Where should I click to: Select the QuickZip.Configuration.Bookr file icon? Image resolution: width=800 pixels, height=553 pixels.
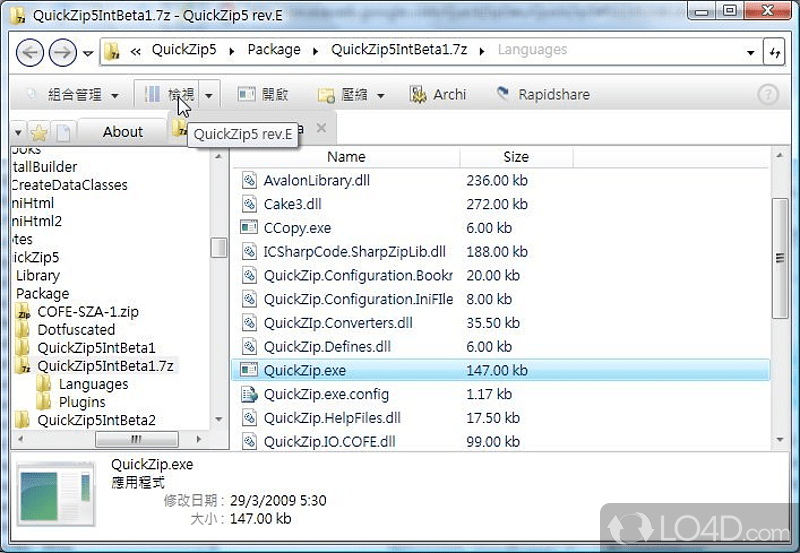pos(249,275)
